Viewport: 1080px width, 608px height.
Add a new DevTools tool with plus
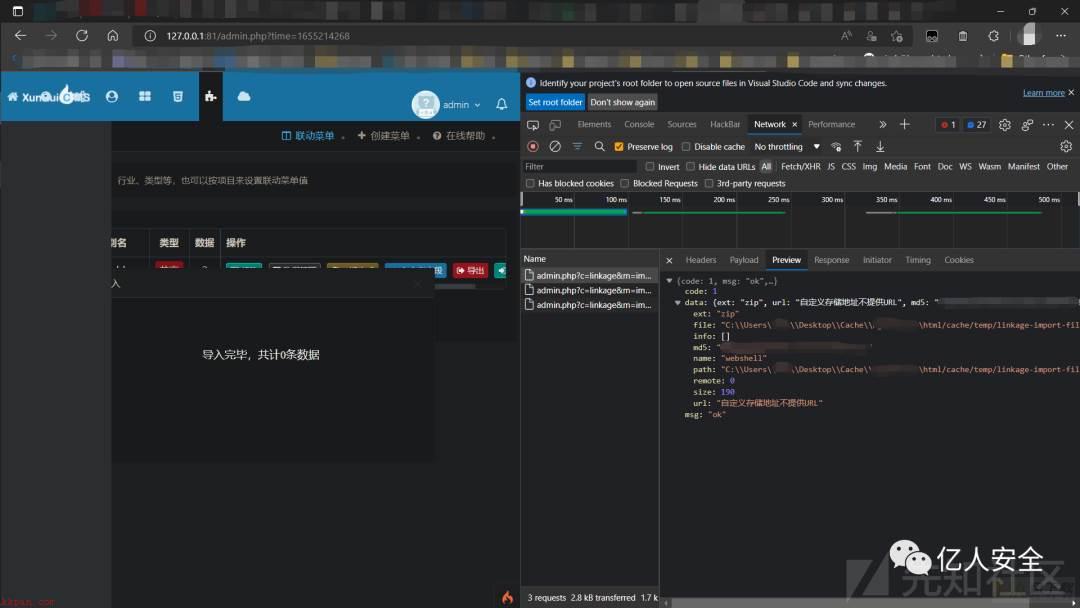pyautogui.click(x=904, y=125)
